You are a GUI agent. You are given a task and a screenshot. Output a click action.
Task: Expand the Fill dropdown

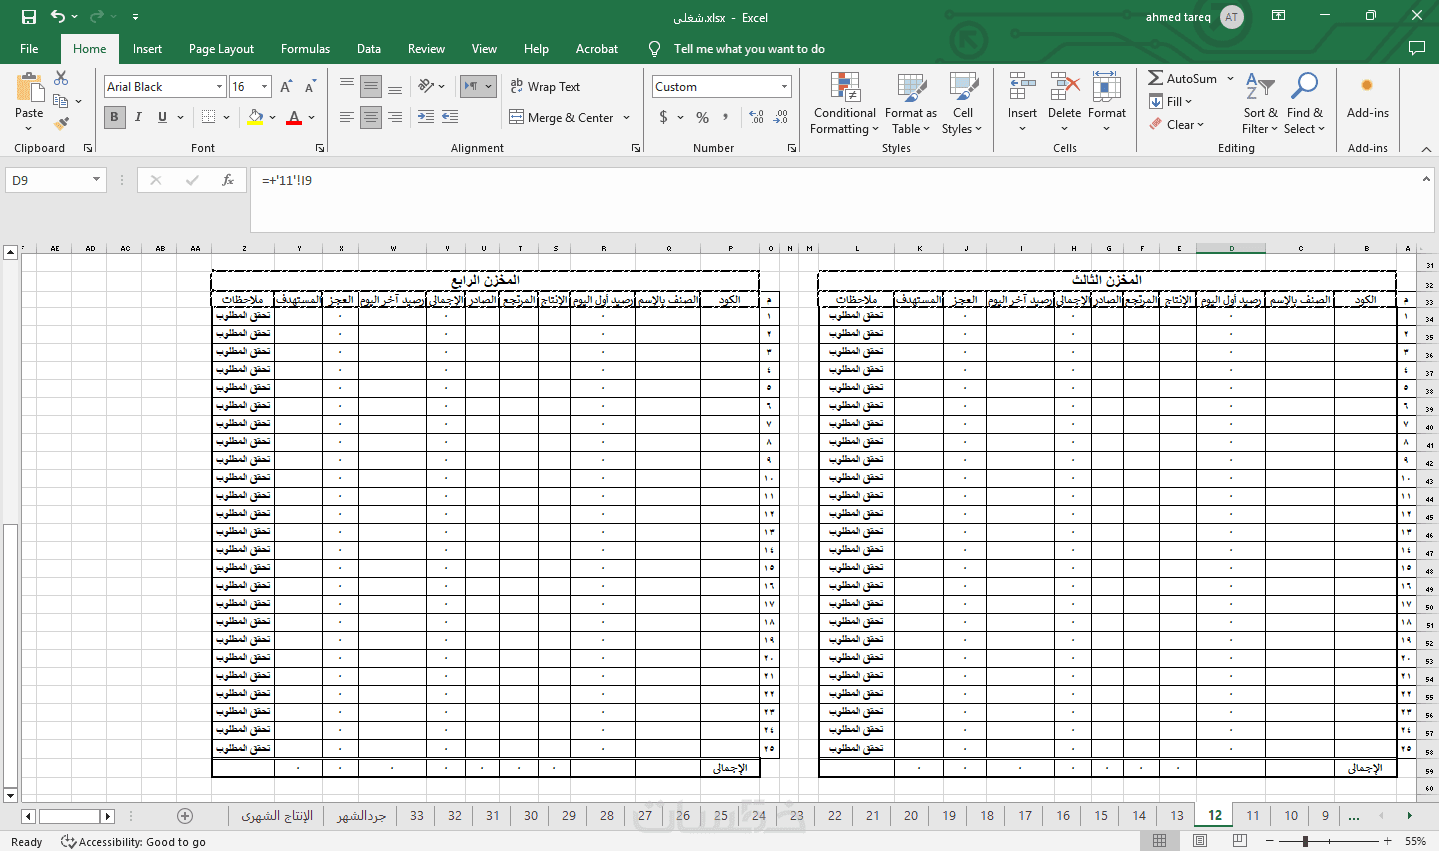pos(1189,101)
